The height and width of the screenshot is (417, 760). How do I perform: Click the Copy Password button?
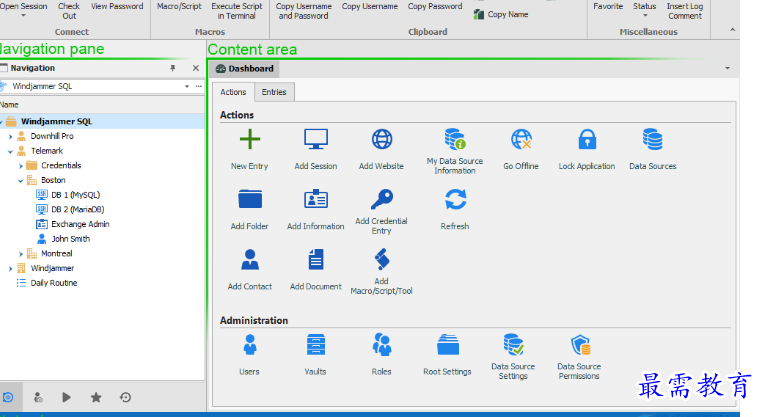click(435, 6)
